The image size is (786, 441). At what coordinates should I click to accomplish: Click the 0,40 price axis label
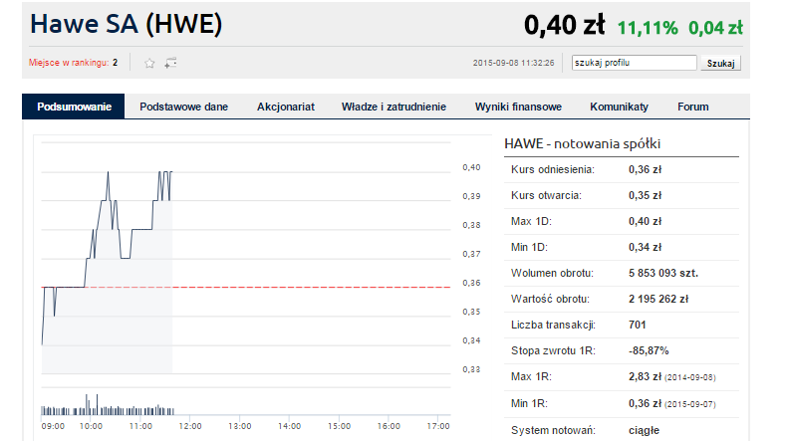(471, 167)
